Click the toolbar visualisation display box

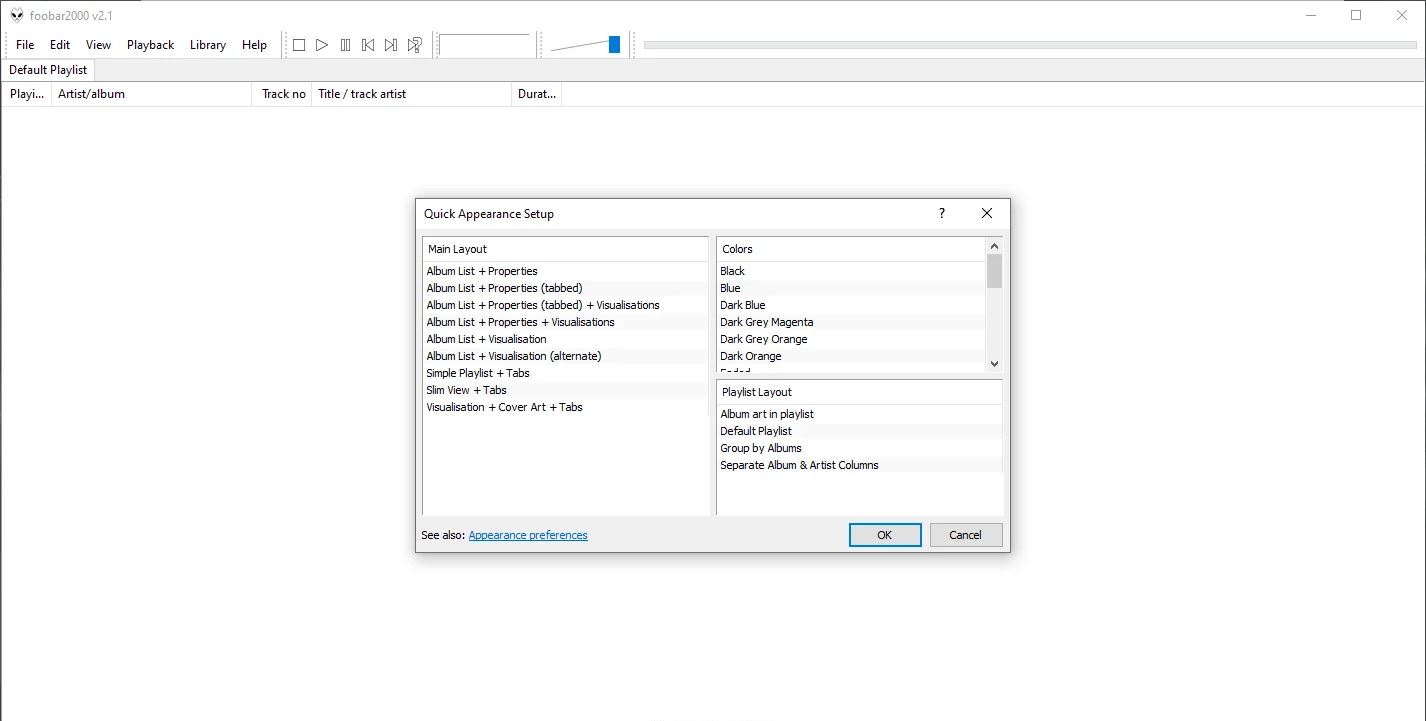pos(484,45)
